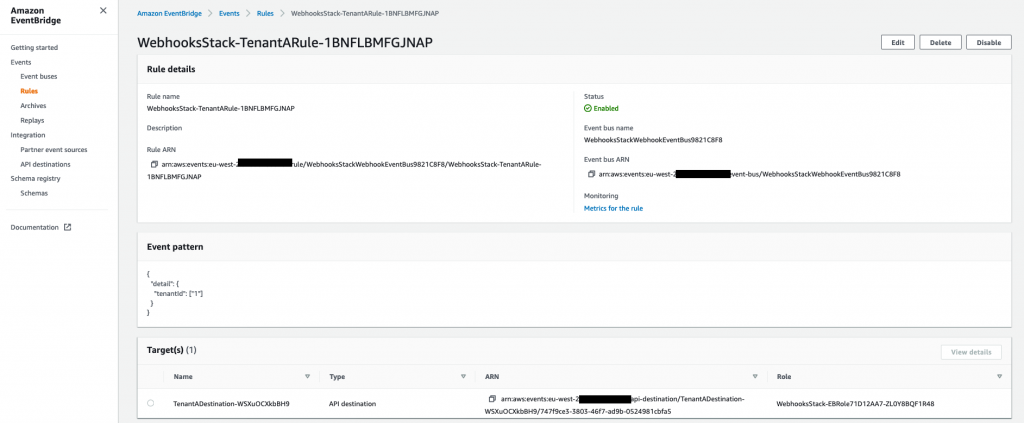Copy the target API destination ARN
Screen dimensions: 1024x423
(x=492, y=399)
